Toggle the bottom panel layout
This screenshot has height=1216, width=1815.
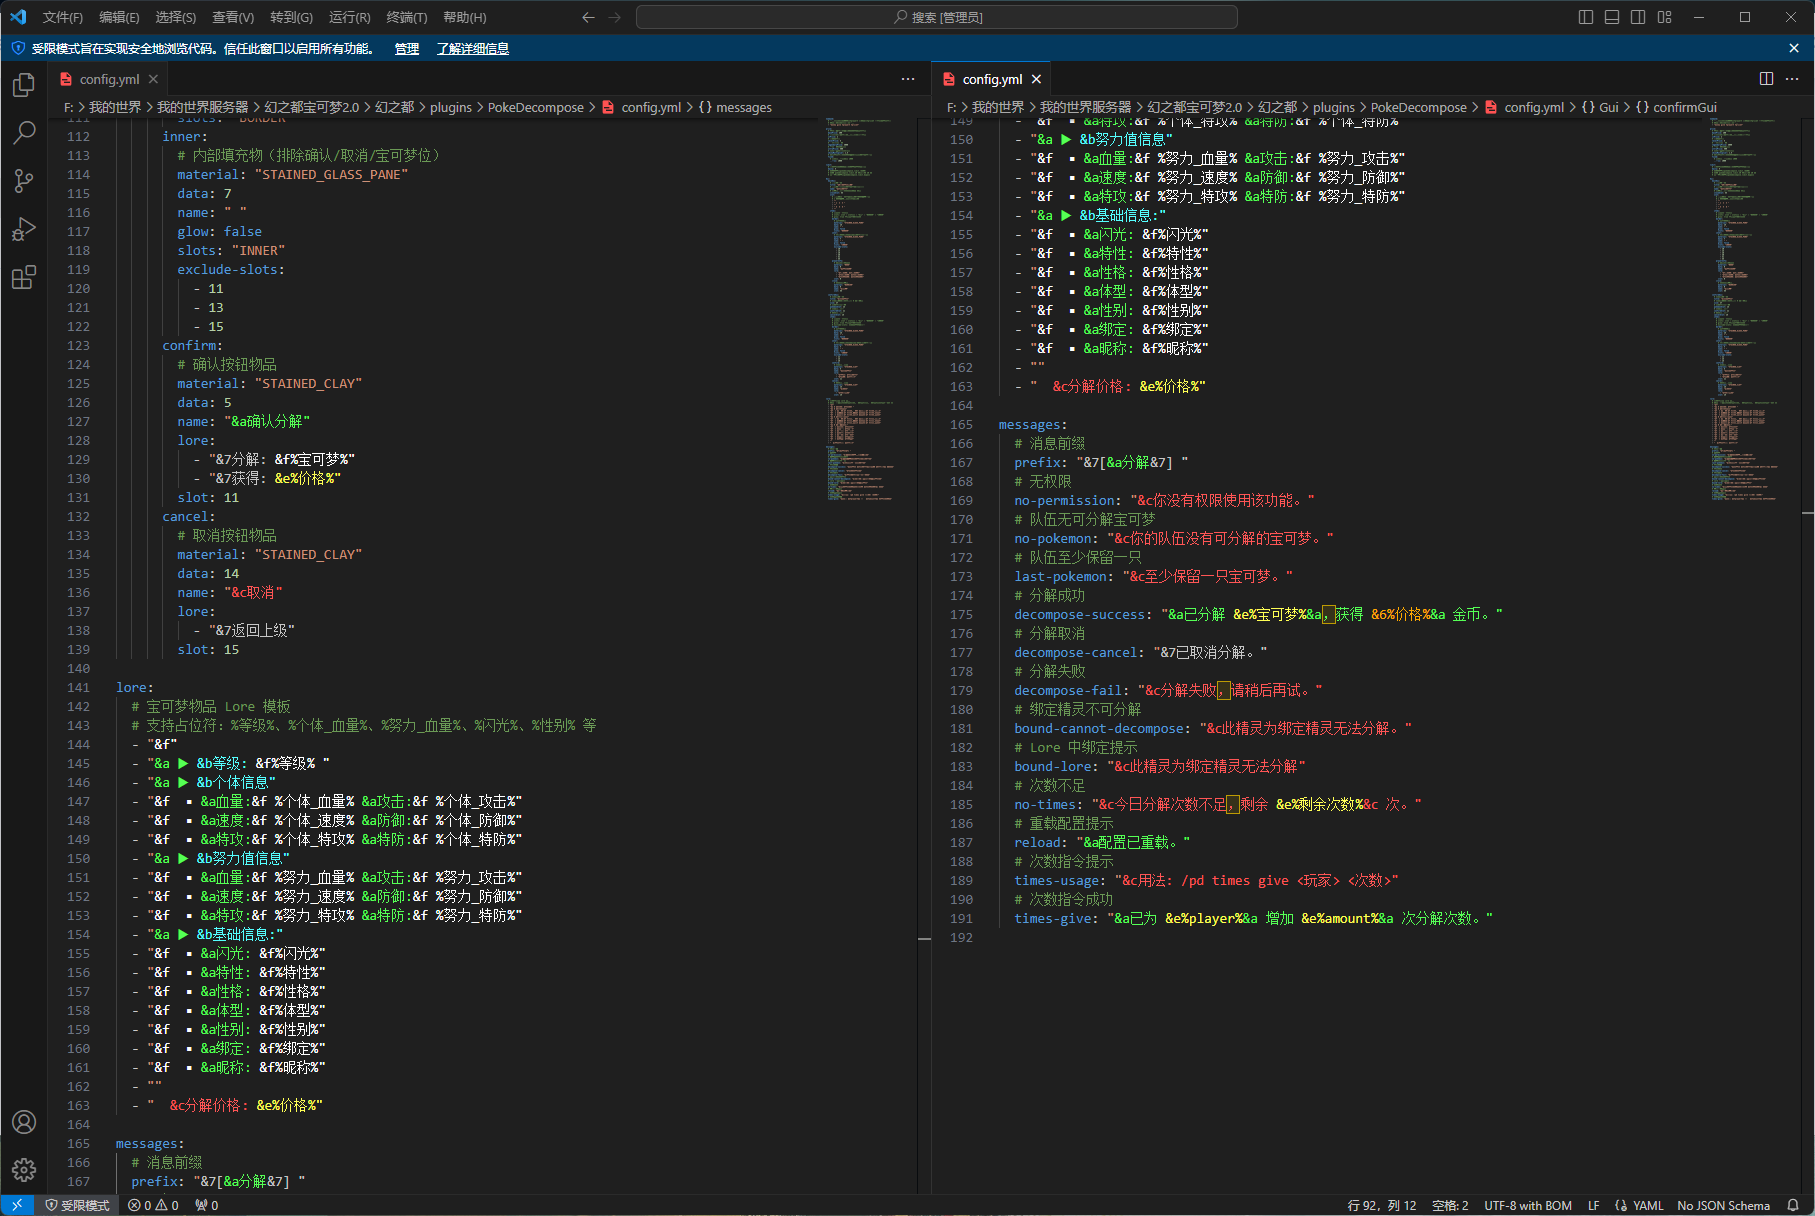click(1612, 17)
